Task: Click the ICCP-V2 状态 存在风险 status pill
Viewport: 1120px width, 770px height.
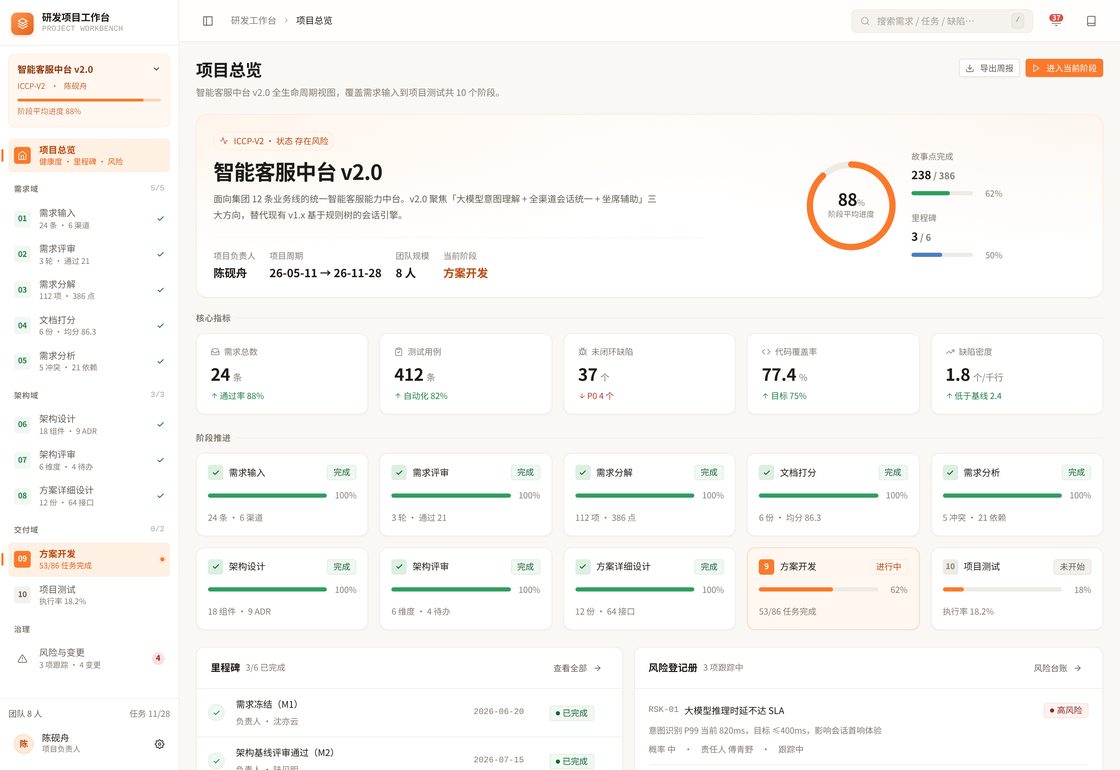Action: click(x=274, y=141)
